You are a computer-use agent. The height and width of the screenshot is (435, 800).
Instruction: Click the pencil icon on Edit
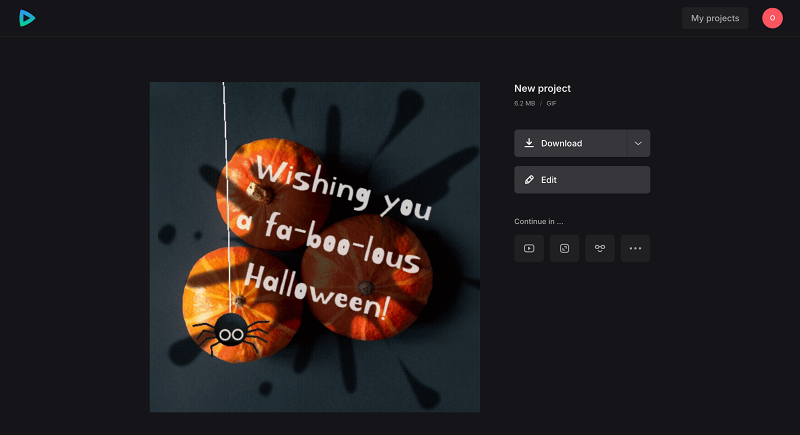[530, 180]
